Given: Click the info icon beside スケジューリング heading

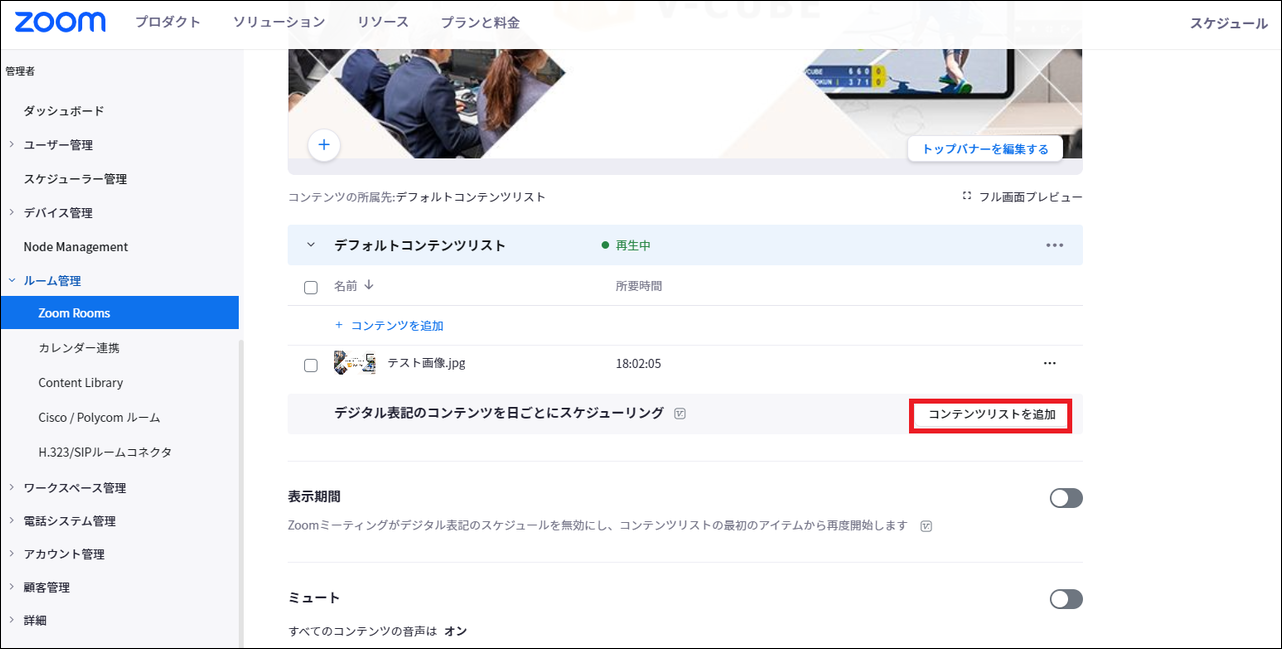Looking at the screenshot, I should click(680, 413).
